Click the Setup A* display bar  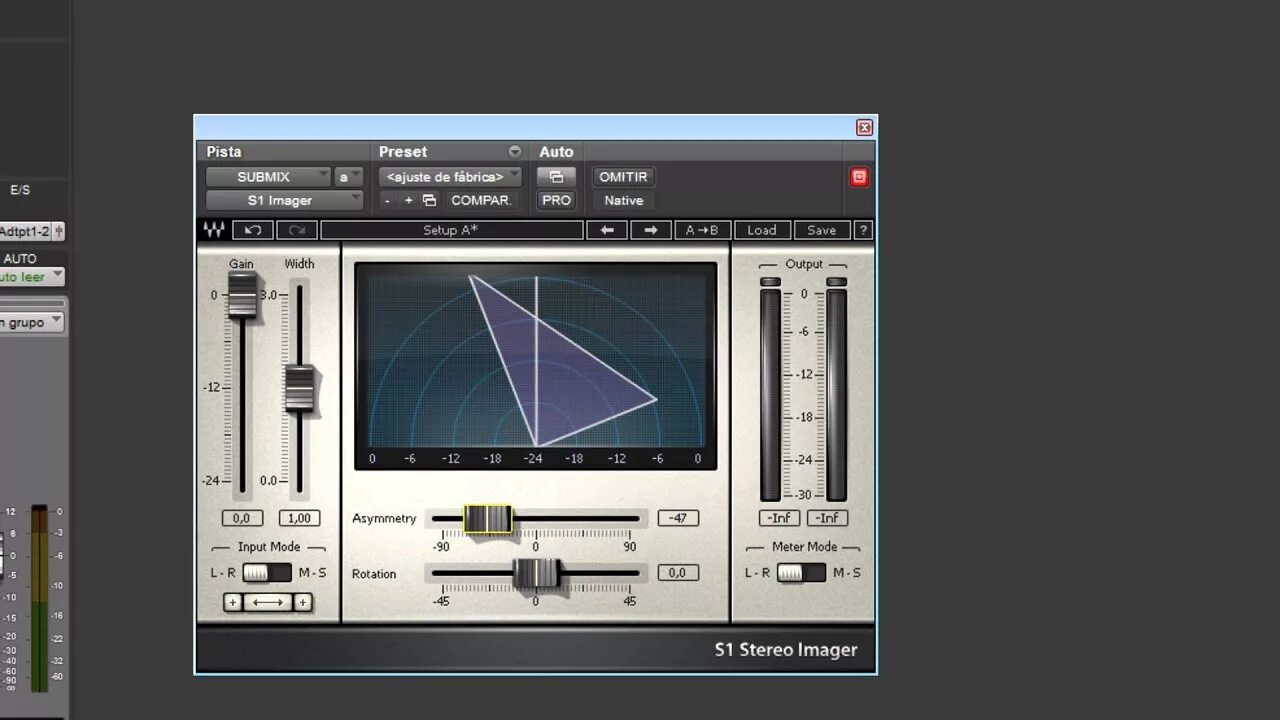click(451, 230)
